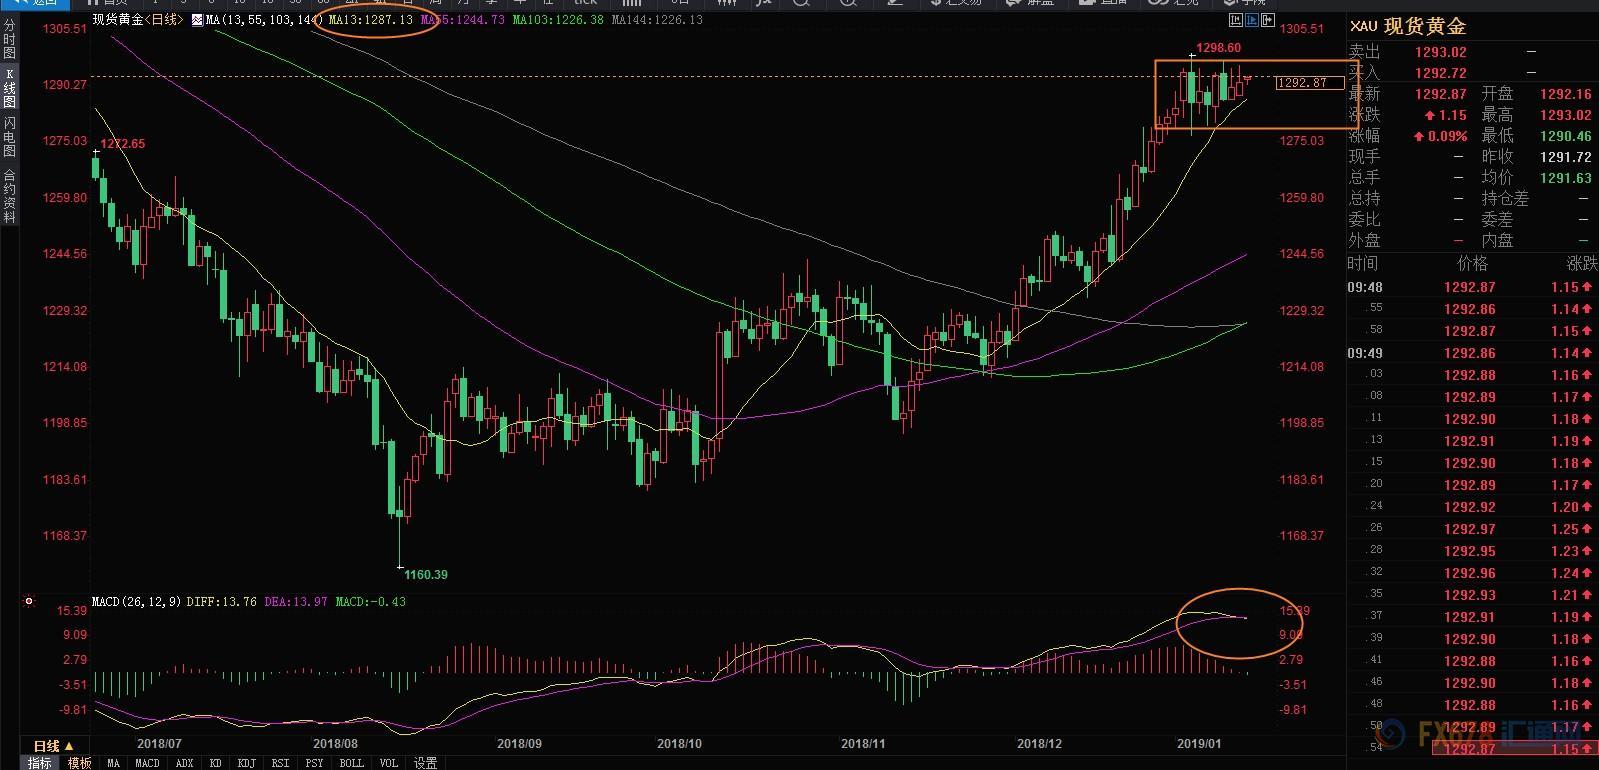Click the DEA:13.97 value label
The height and width of the screenshot is (770, 1599).
(296, 602)
